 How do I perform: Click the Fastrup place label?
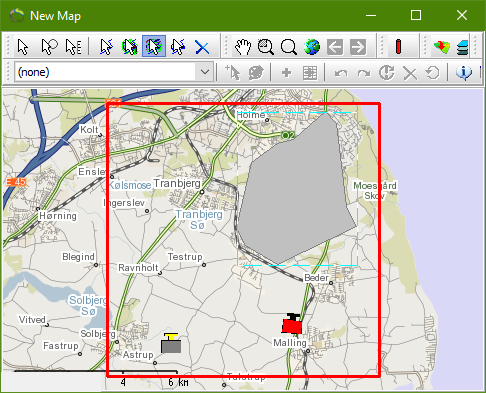click(61, 346)
